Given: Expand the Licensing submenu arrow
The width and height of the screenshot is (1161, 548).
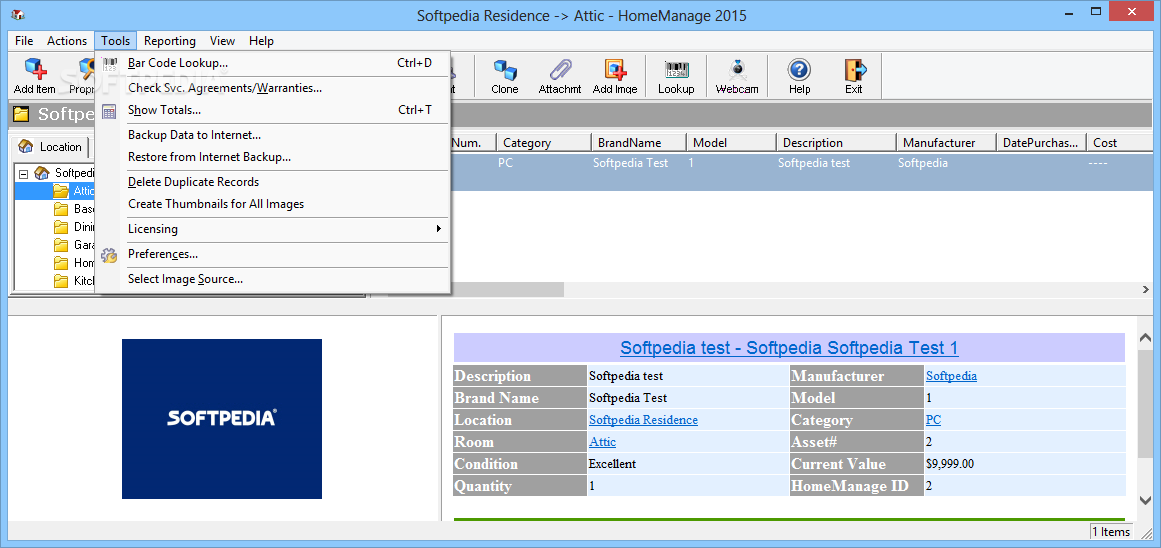Looking at the screenshot, I should coord(439,229).
